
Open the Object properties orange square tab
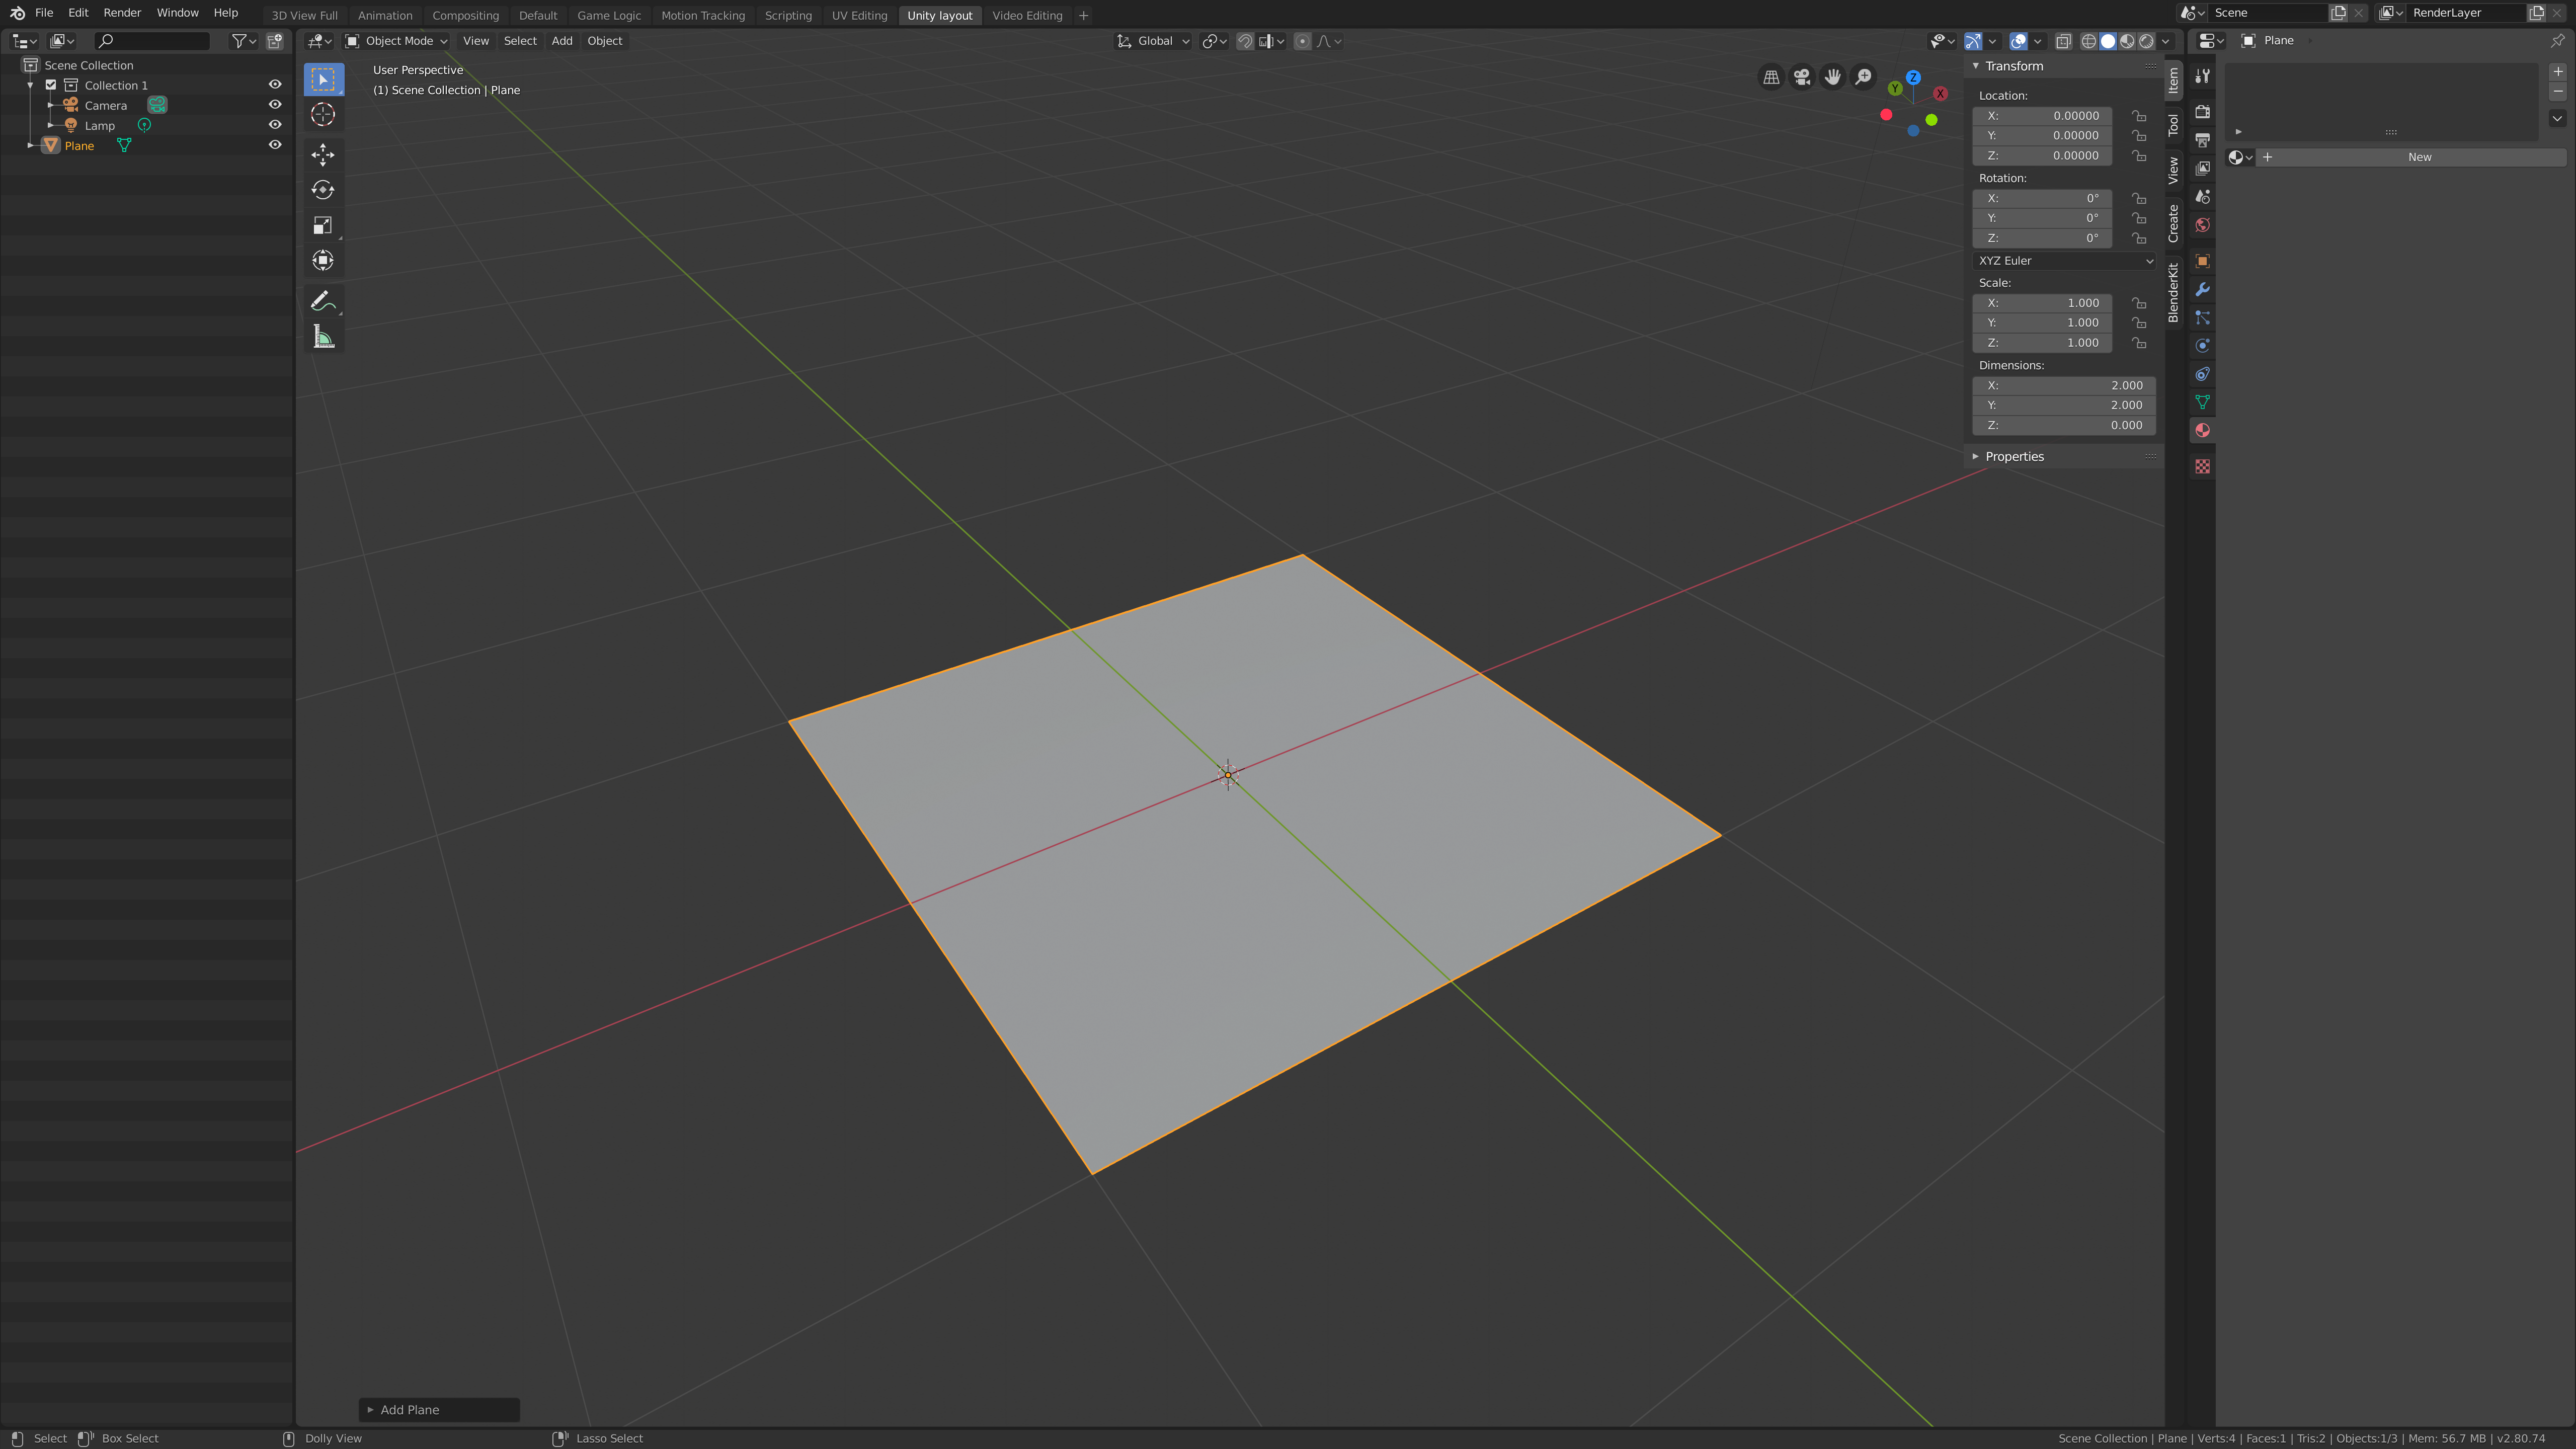point(2202,261)
